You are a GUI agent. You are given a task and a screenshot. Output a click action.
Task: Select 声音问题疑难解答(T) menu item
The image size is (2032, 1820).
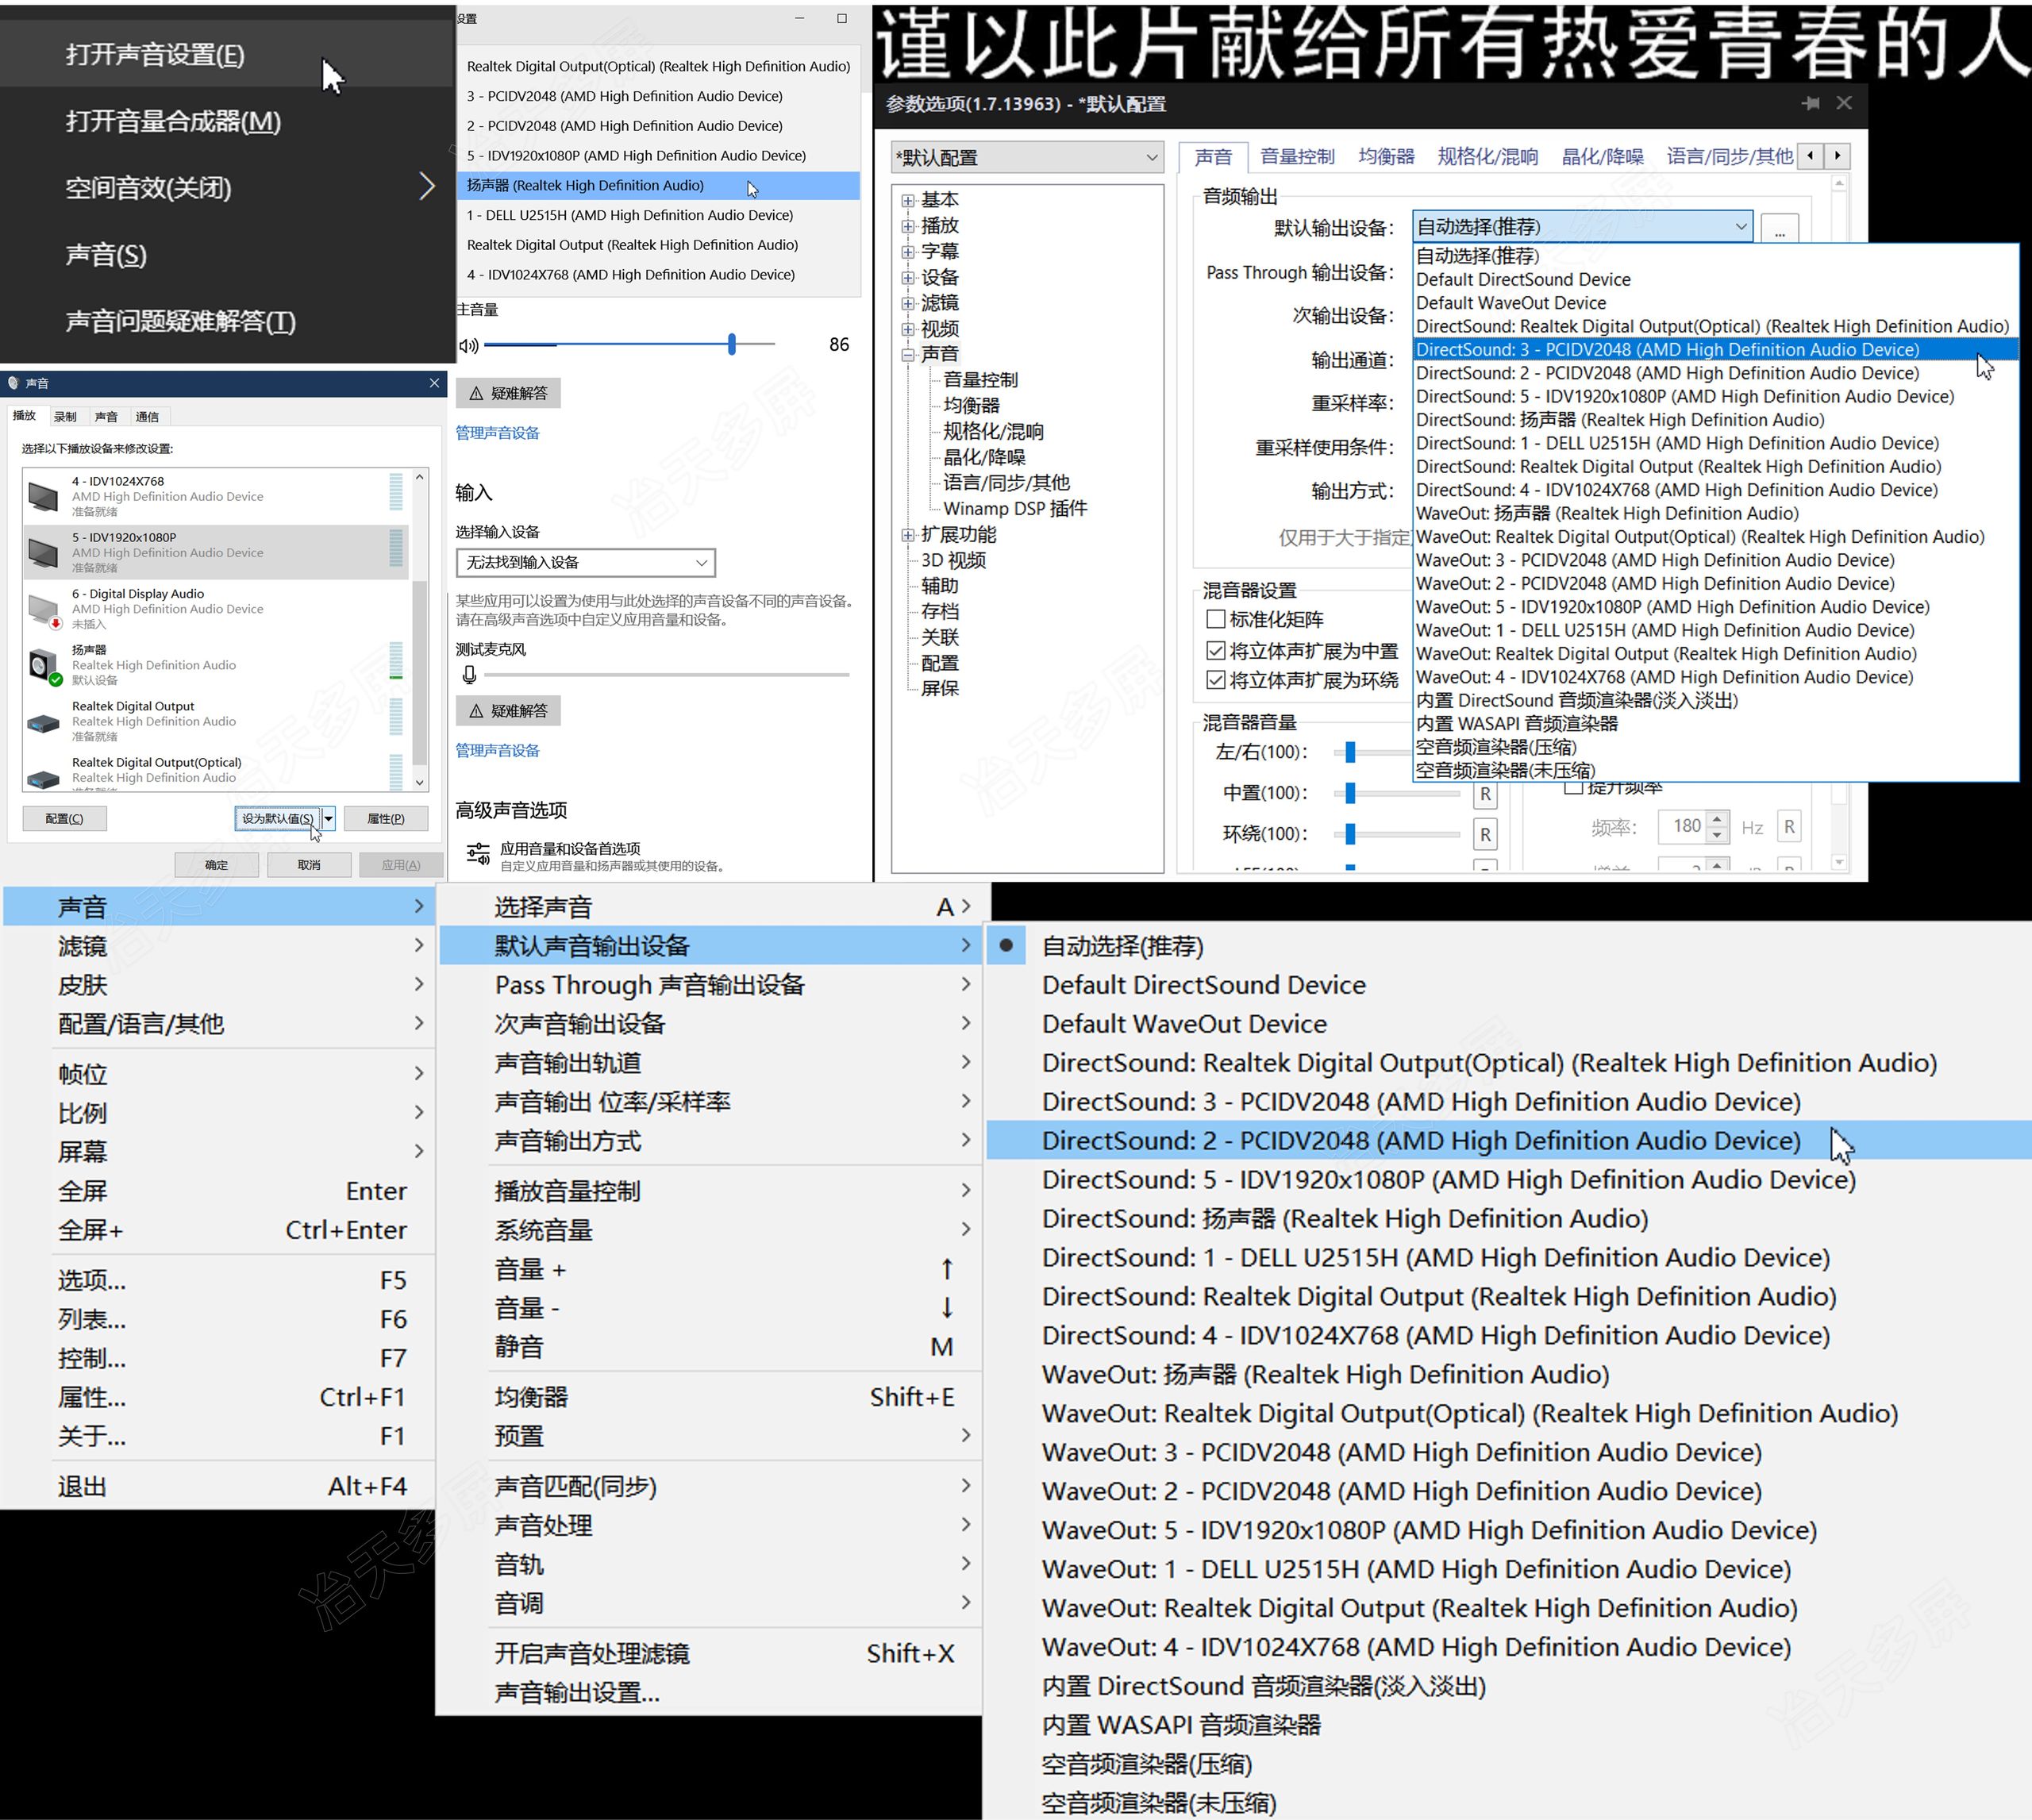[x=228, y=321]
